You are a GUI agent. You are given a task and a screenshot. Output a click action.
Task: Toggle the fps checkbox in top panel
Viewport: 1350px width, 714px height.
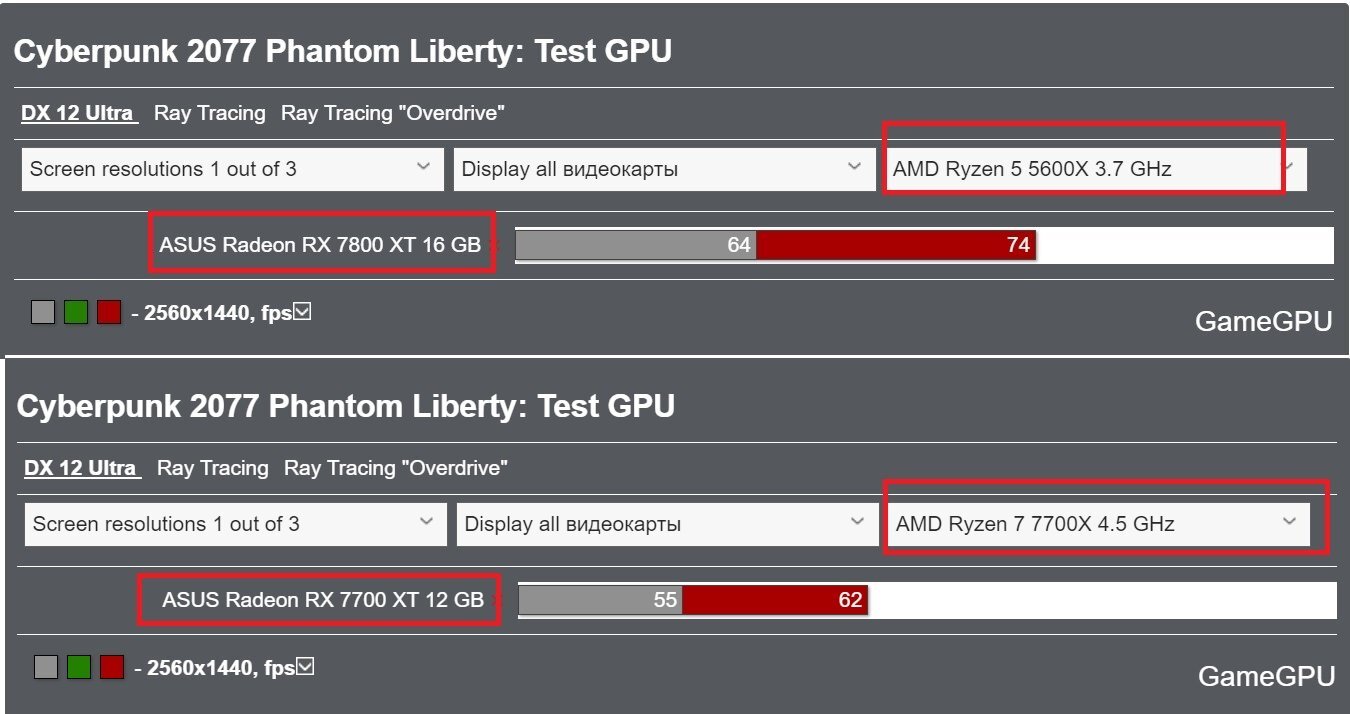click(303, 312)
